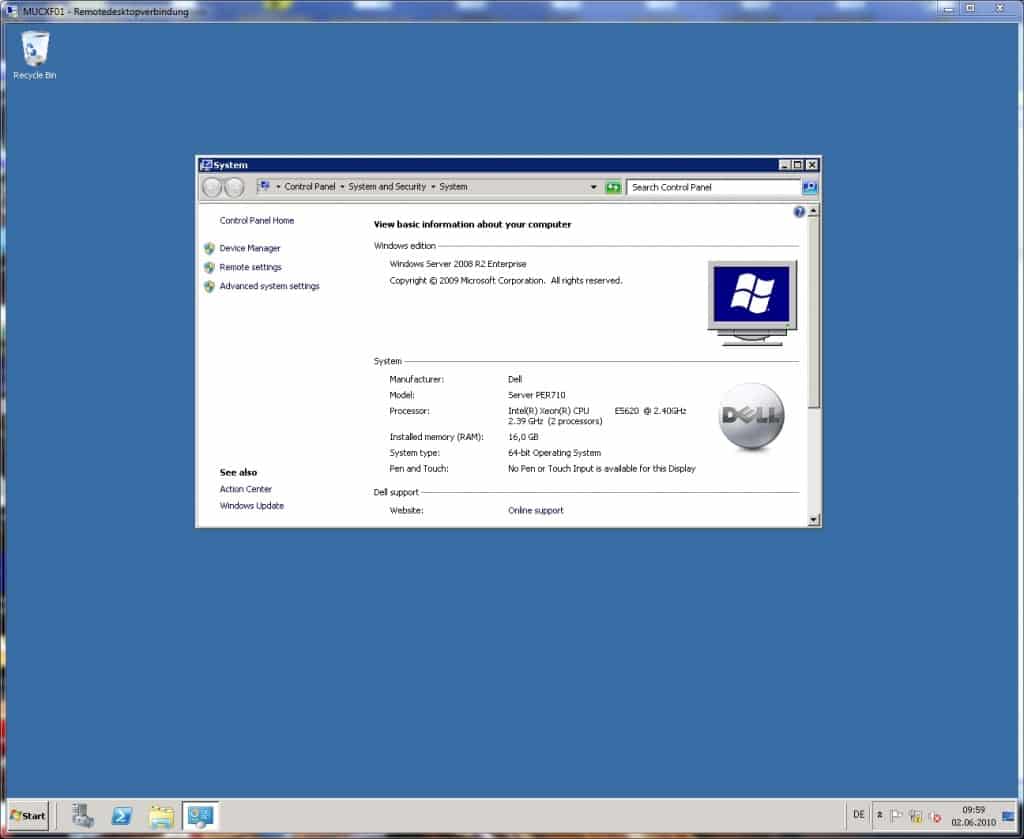
Task: Click the installed memory value 16,0 GB
Action: point(523,437)
